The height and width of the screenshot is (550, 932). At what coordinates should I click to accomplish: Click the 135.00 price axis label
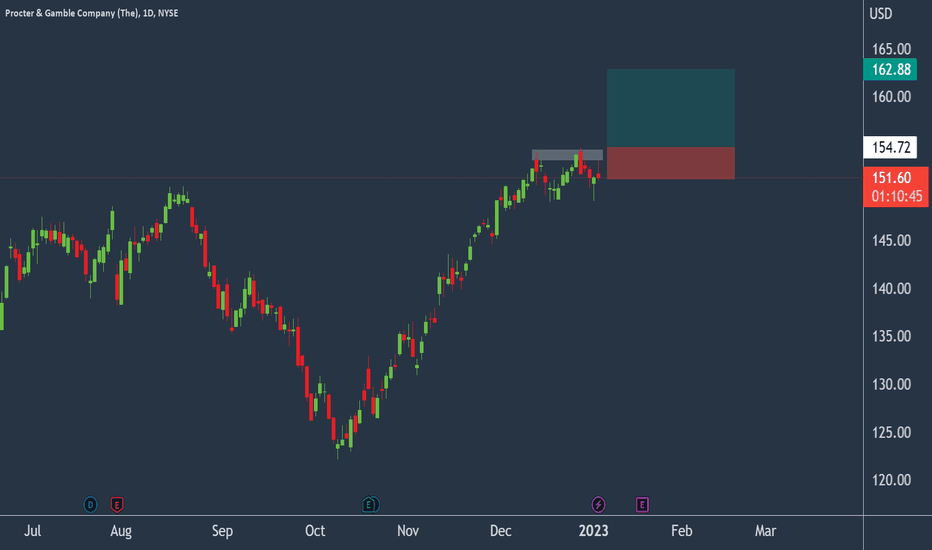pyautogui.click(x=891, y=336)
